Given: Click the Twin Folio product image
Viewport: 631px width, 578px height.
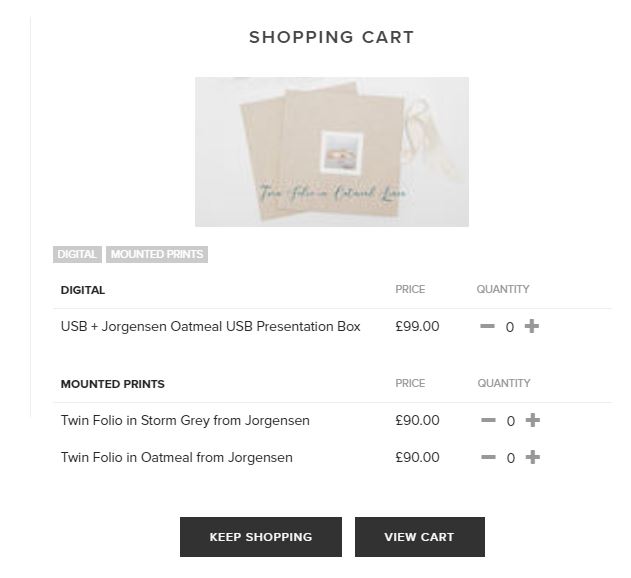Looking at the screenshot, I should [x=331, y=152].
